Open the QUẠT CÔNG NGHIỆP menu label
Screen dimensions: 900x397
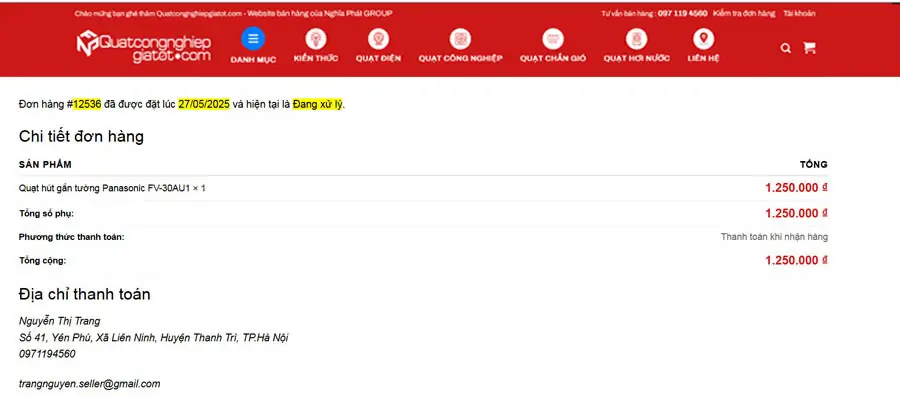tap(460, 59)
